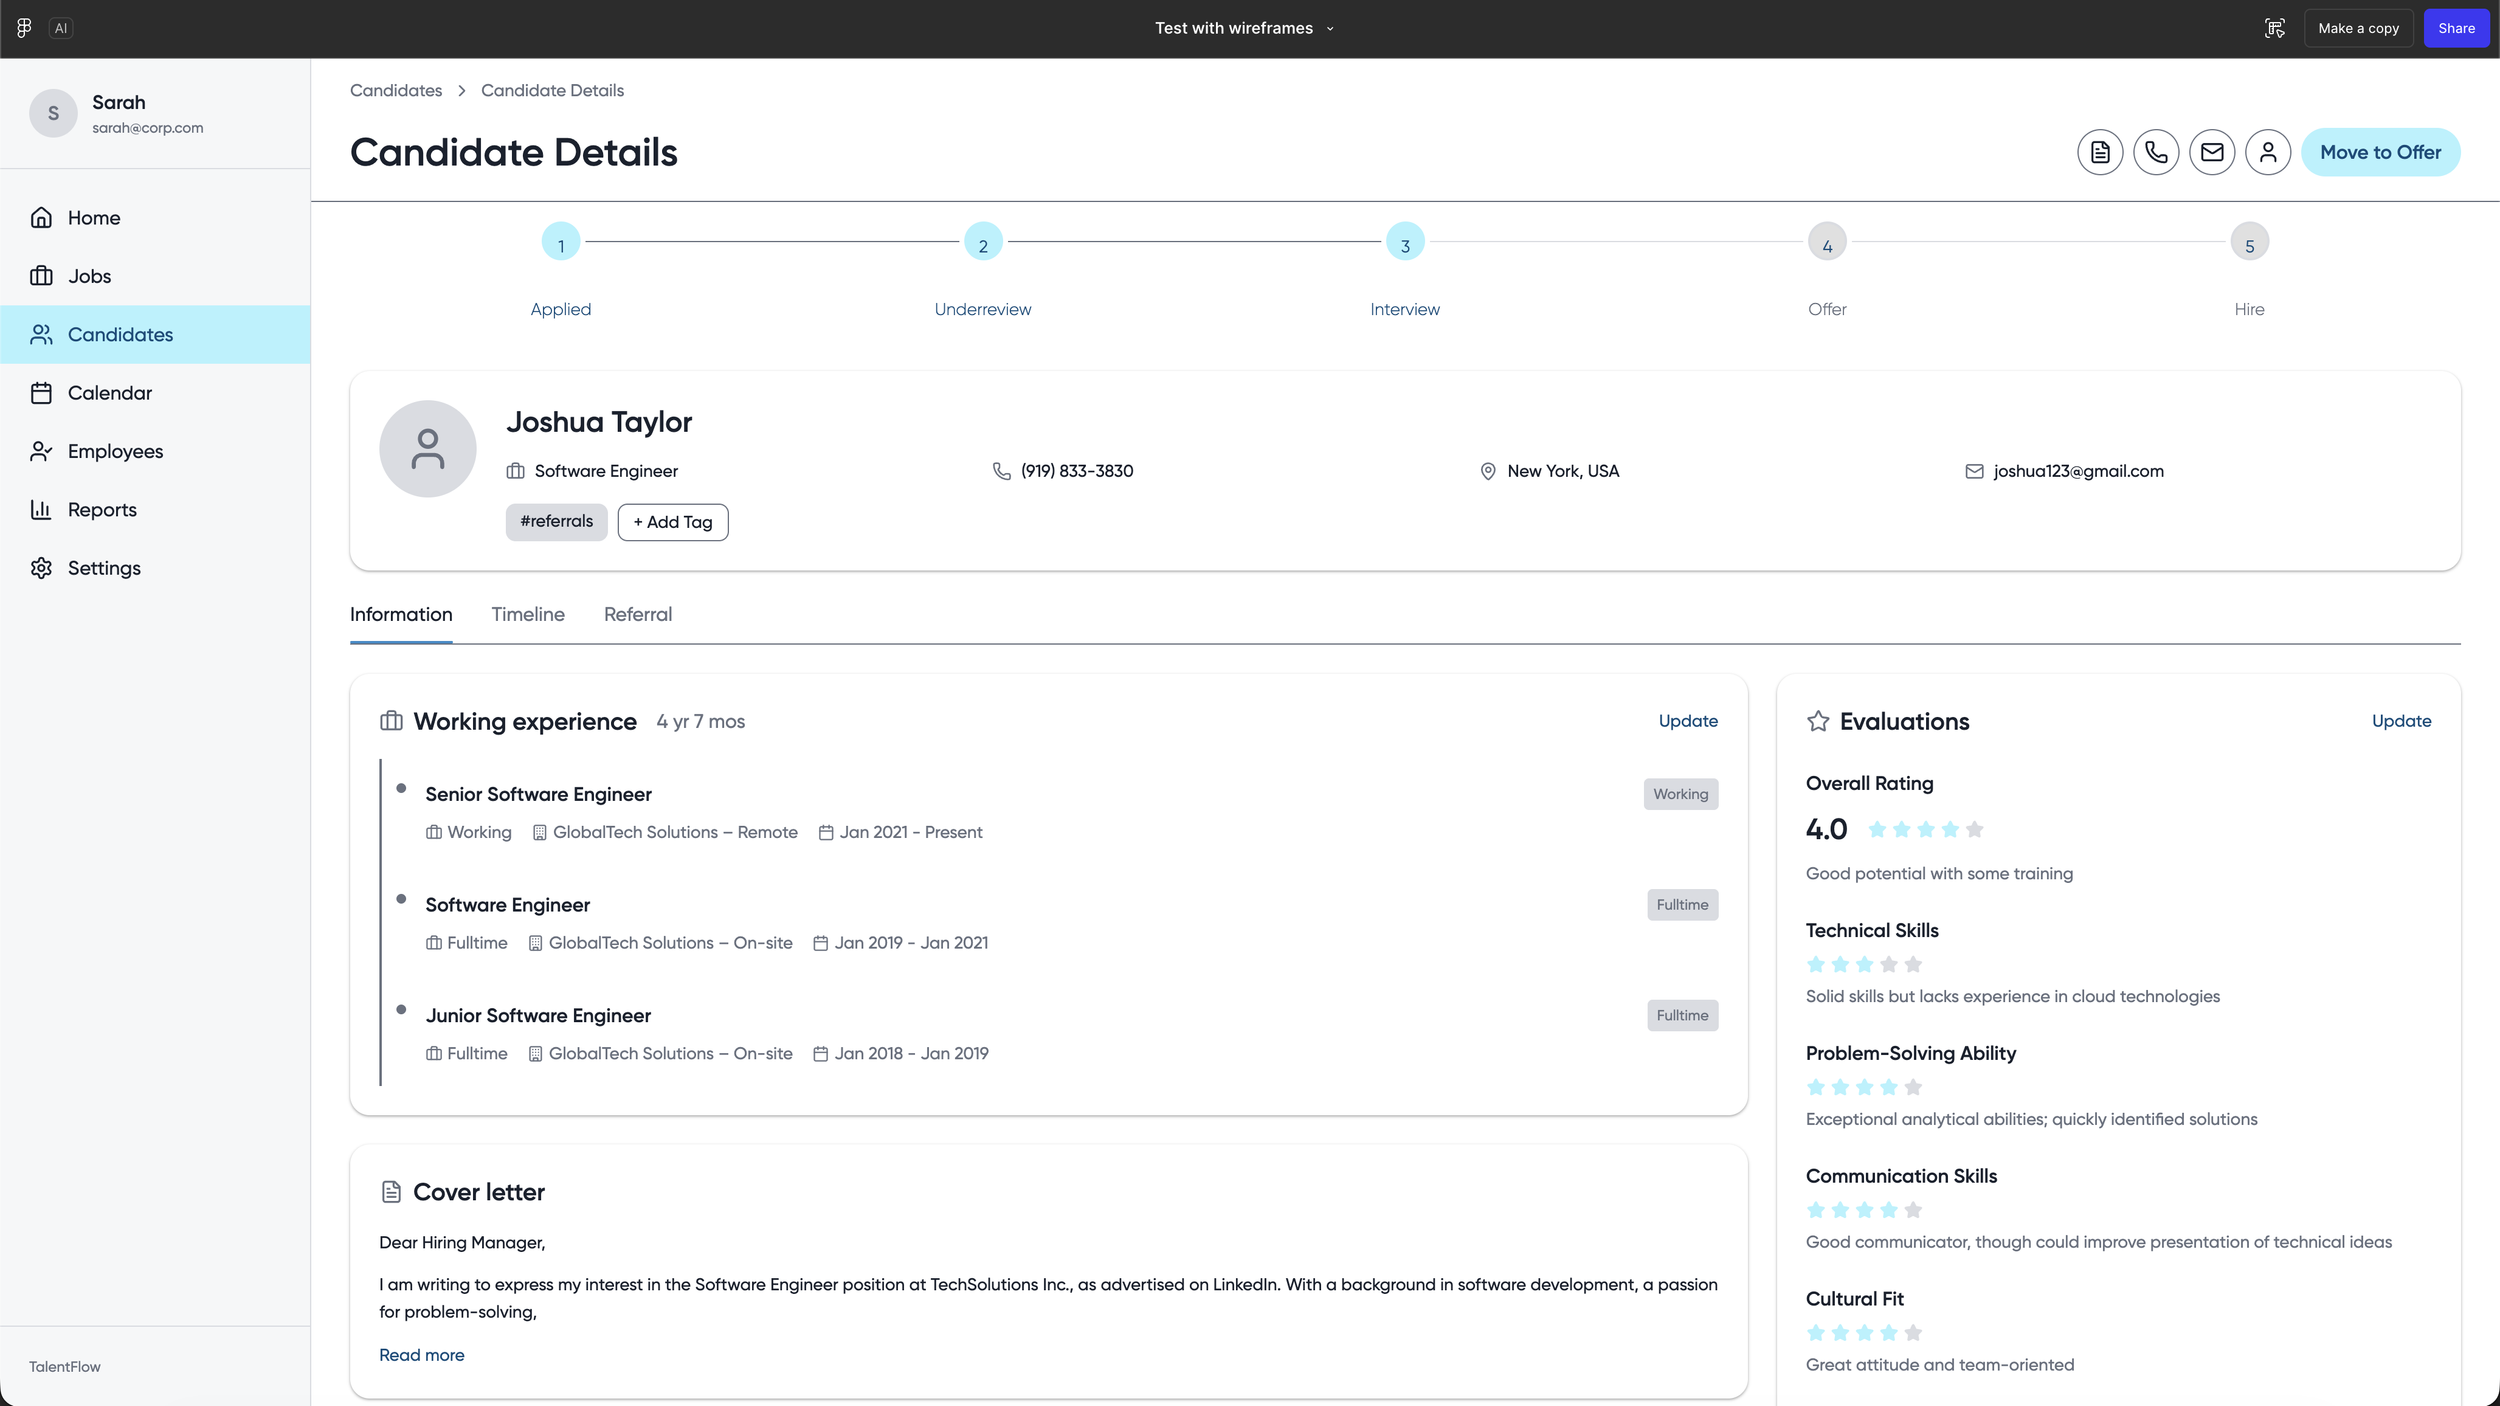This screenshot has height=1406, width=2500.
Task: Click the Candidates breadcrumb link
Action: point(396,90)
